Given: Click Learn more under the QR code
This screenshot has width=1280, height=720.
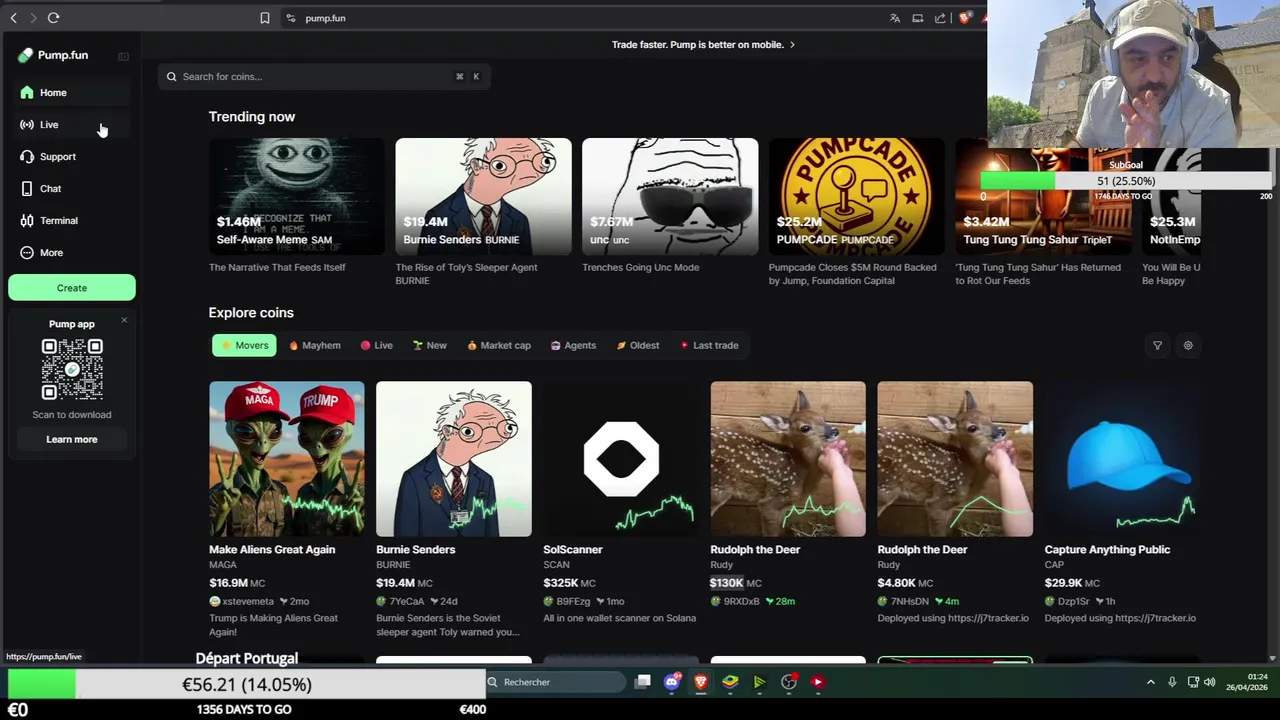Looking at the screenshot, I should [72, 439].
